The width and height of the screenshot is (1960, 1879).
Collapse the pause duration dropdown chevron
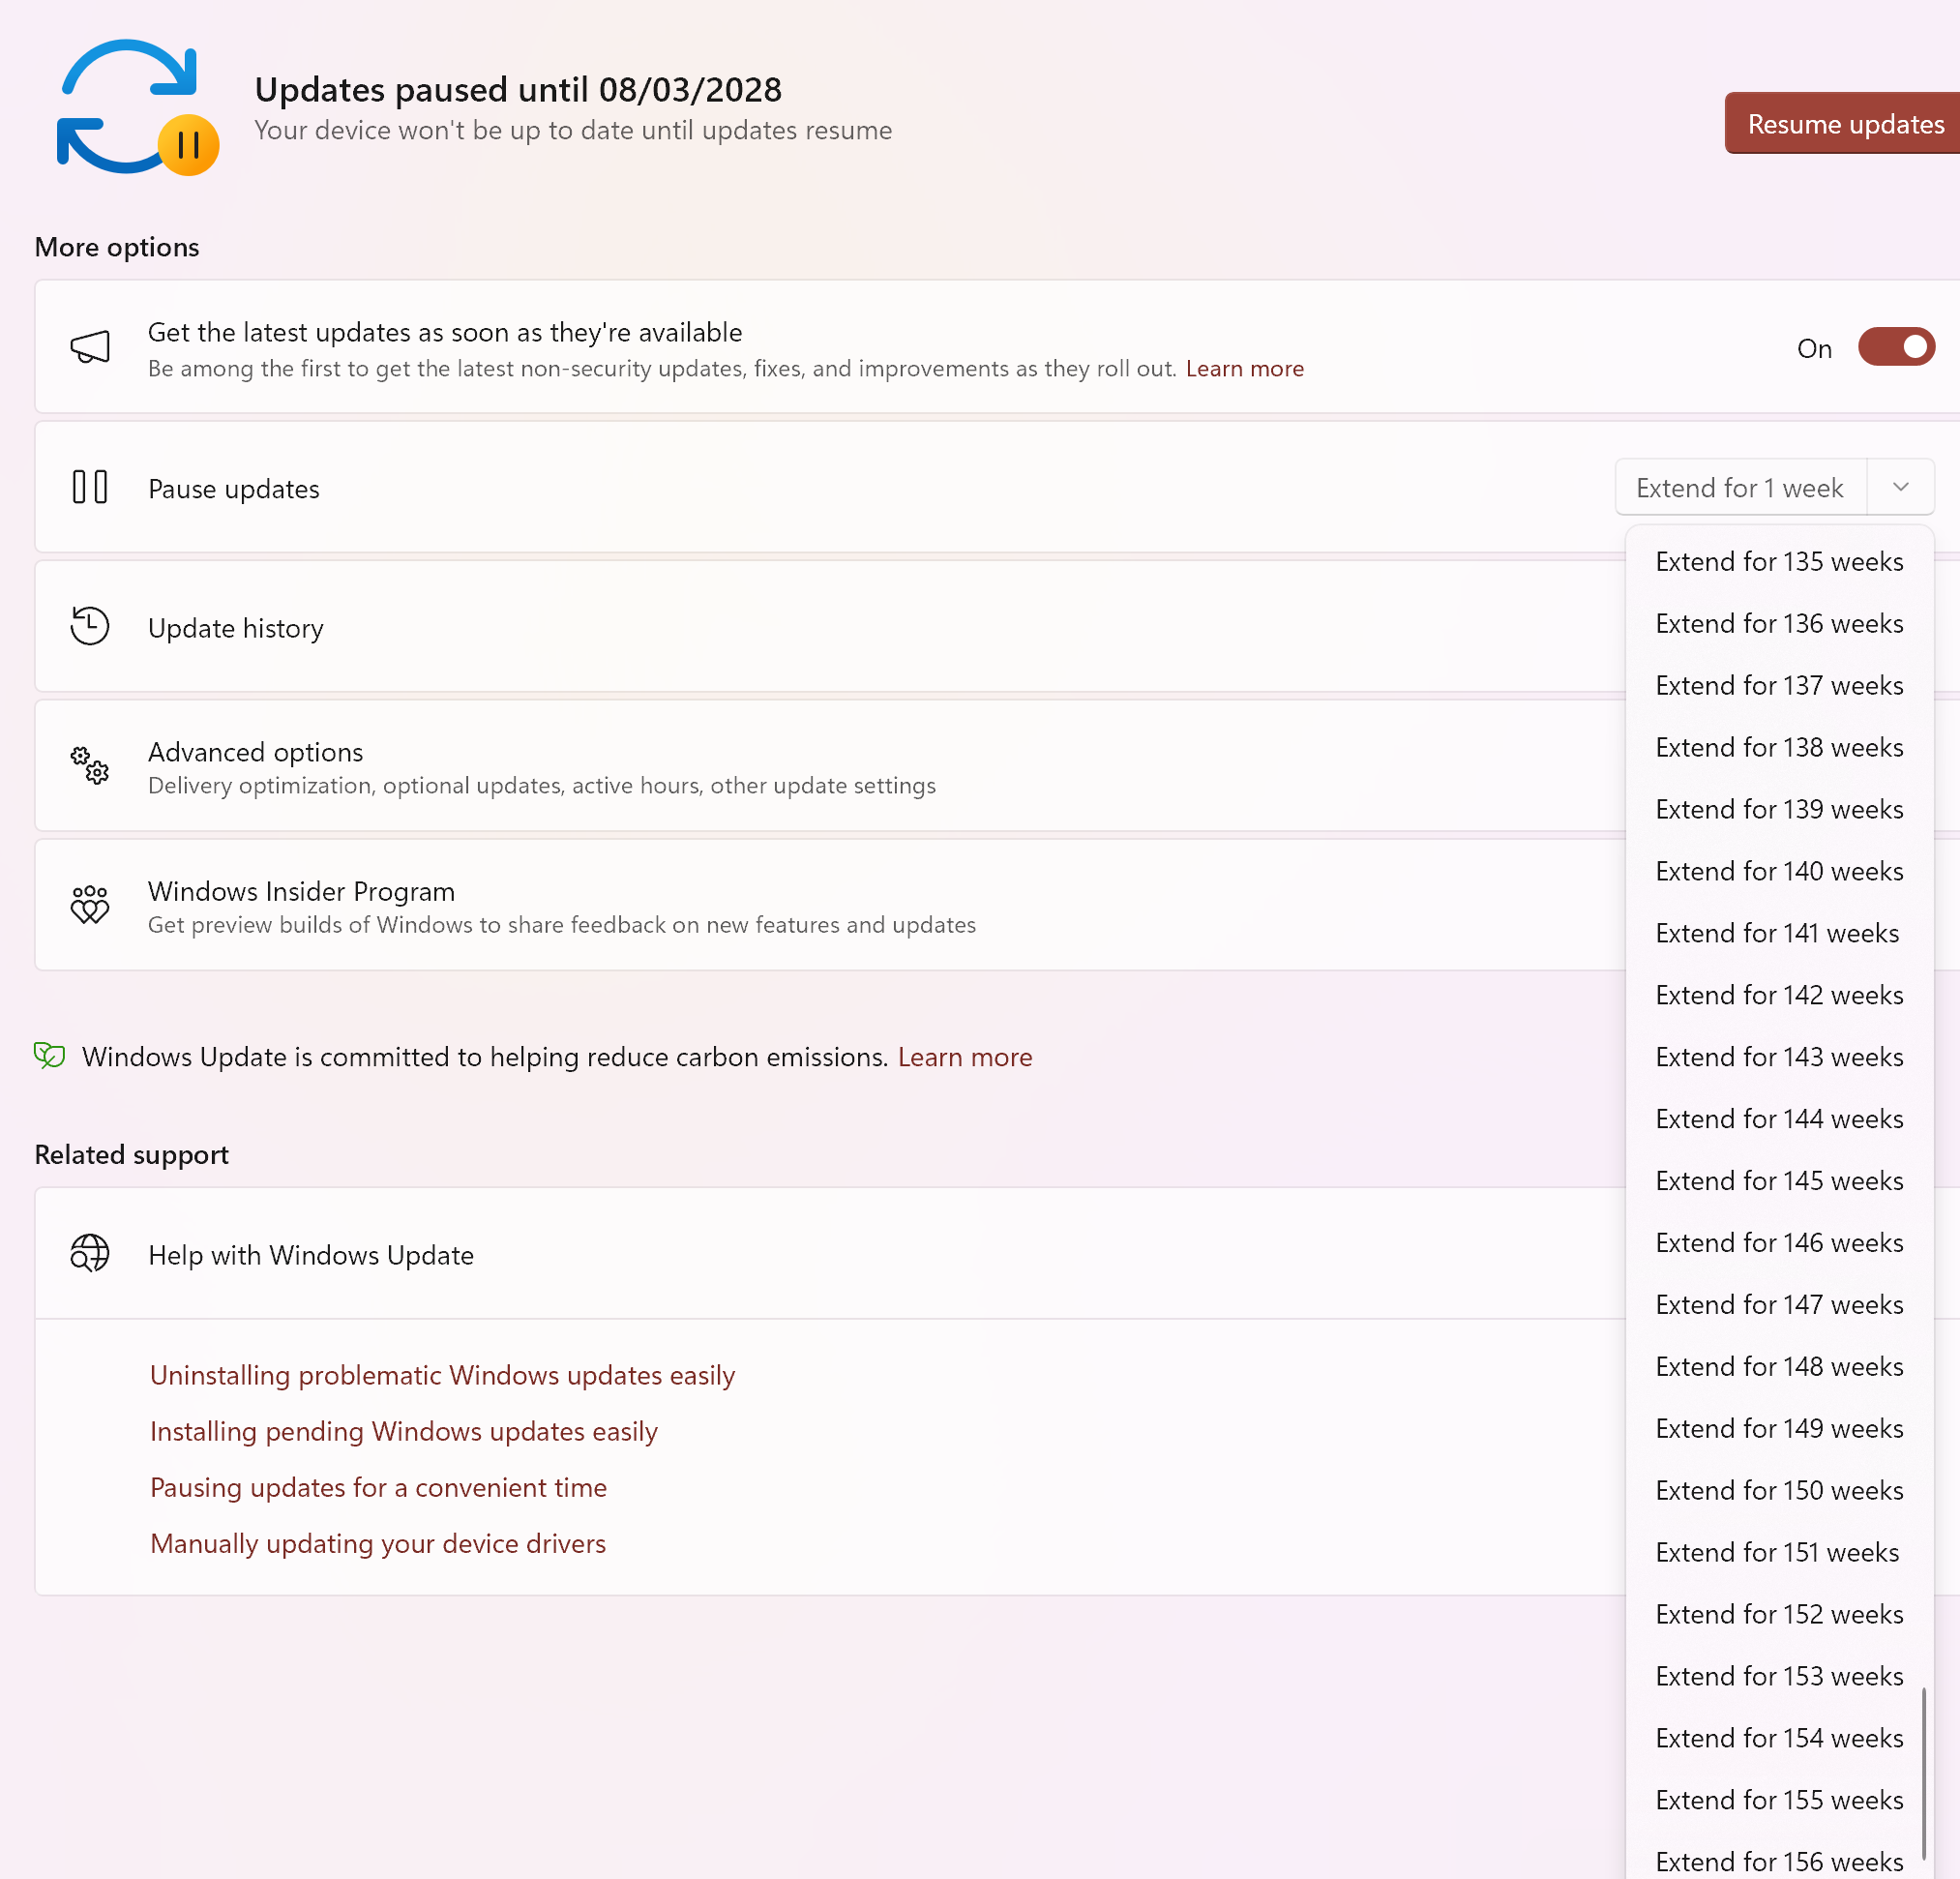pyautogui.click(x=1900, y=488)
